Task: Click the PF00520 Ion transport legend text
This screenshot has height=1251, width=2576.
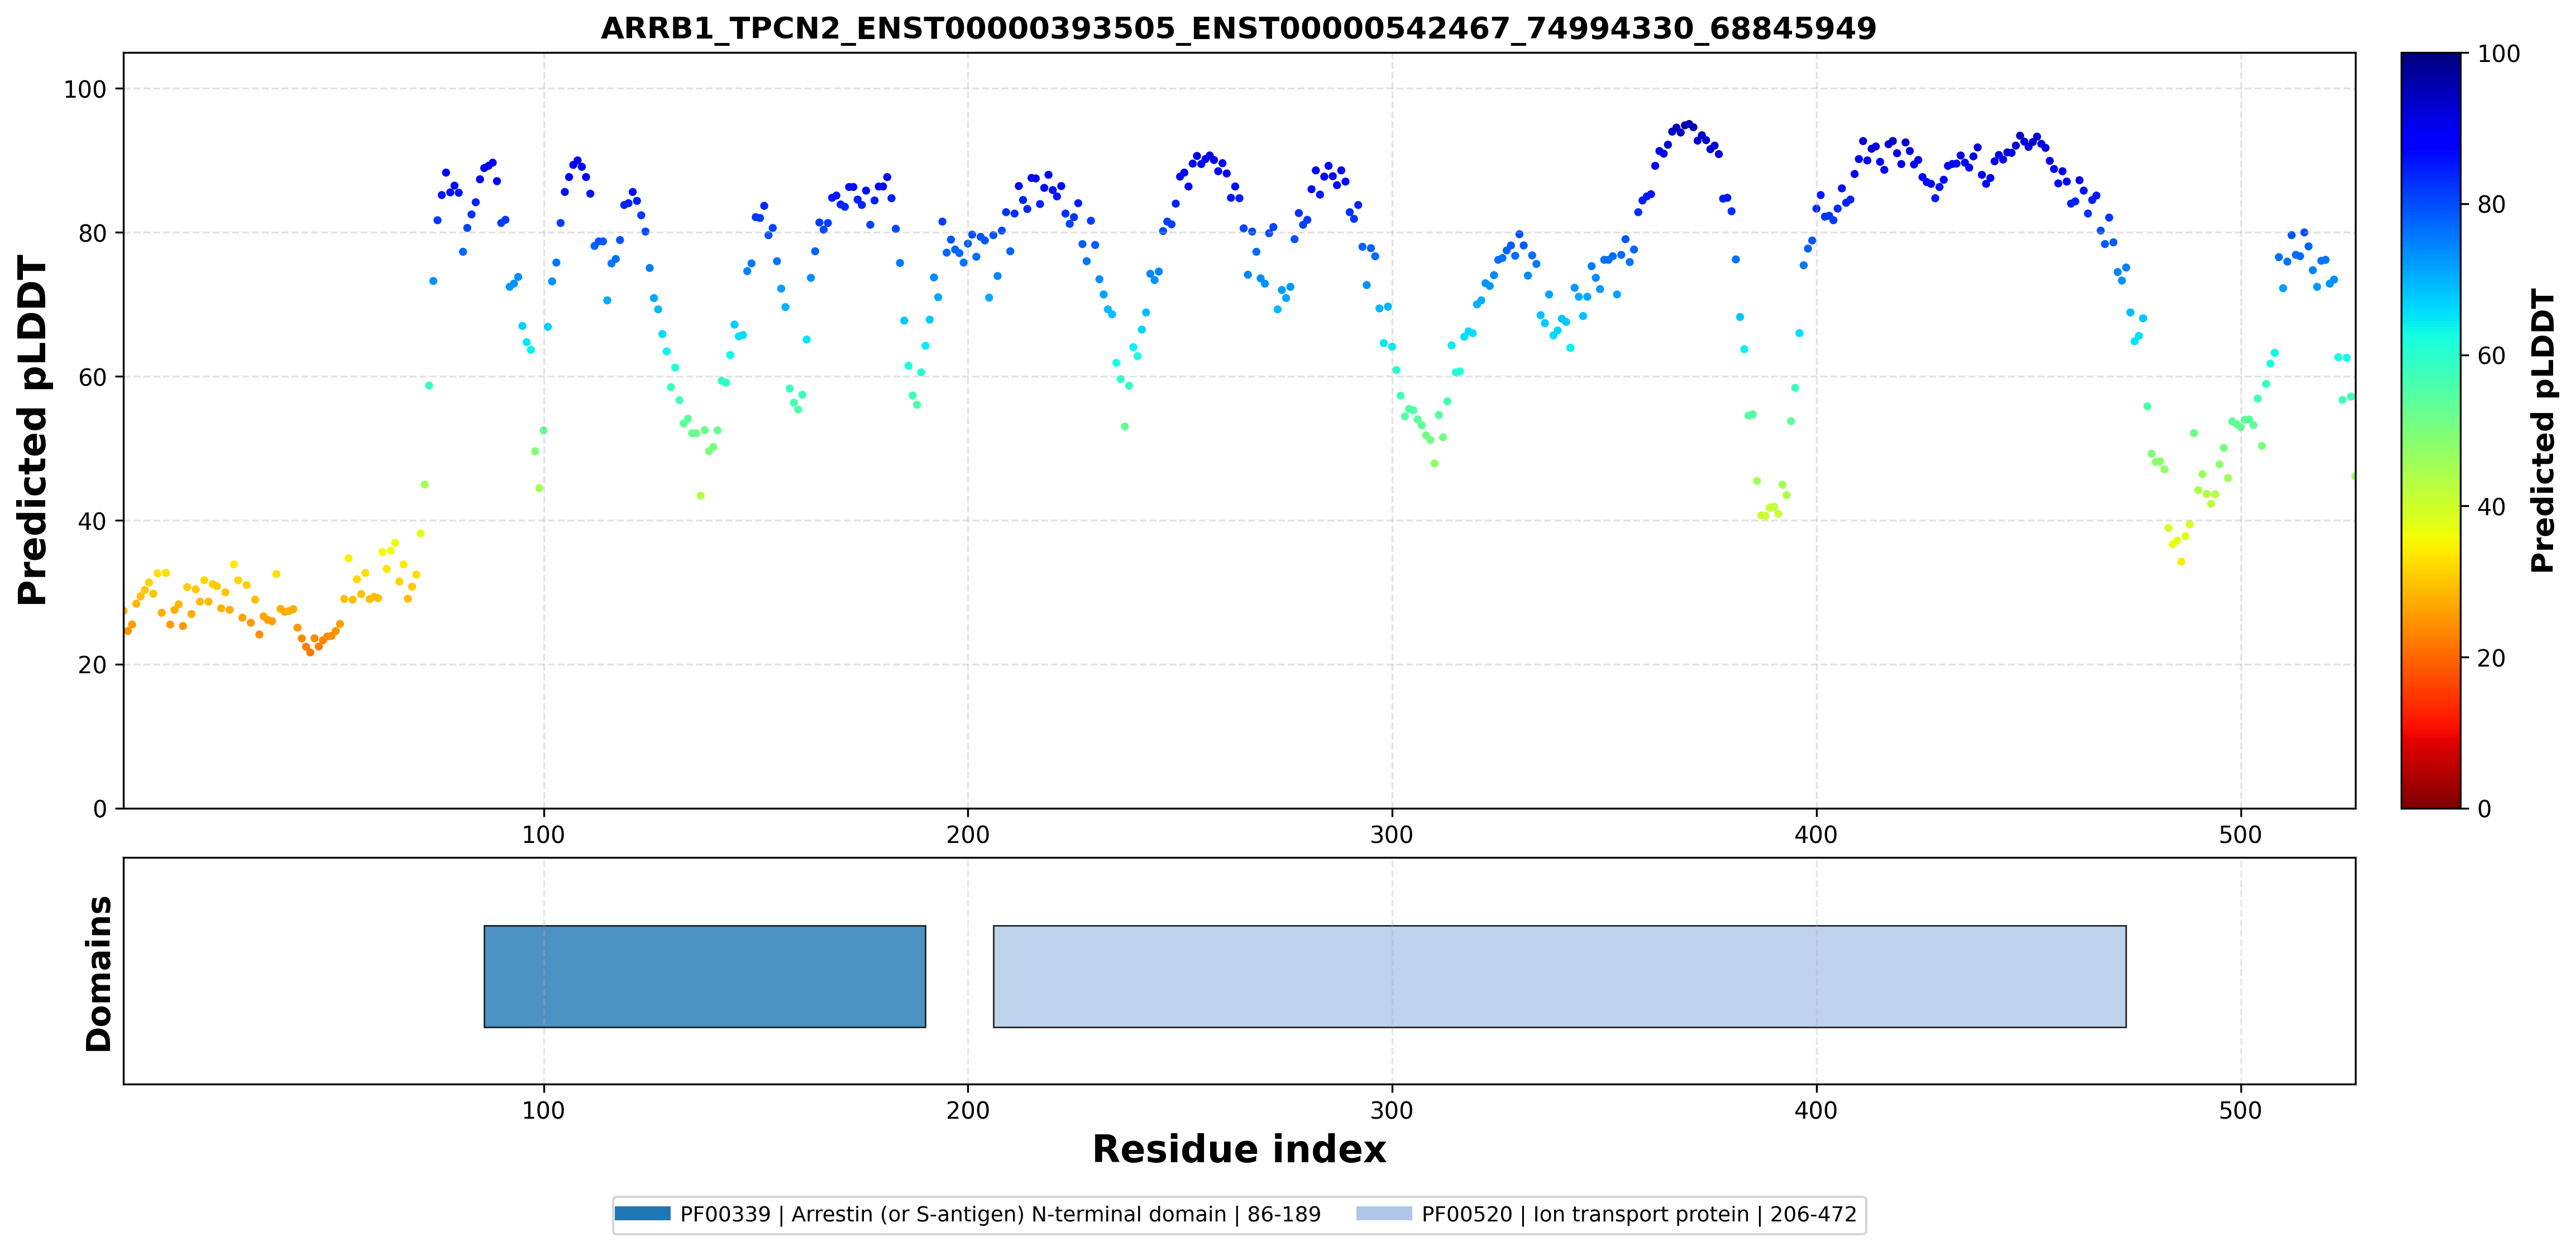Action: [1639, 1214]
